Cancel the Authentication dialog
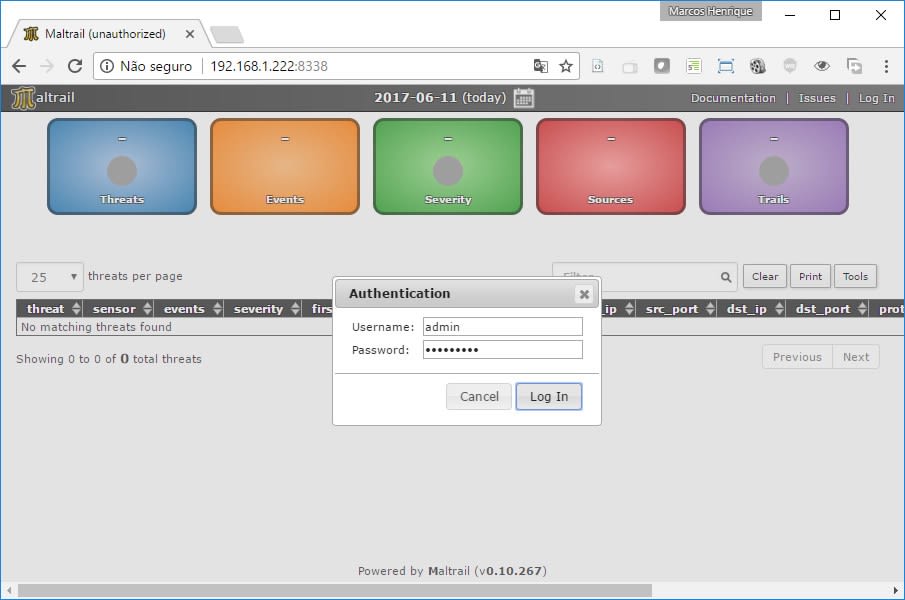 click(478, 396)
